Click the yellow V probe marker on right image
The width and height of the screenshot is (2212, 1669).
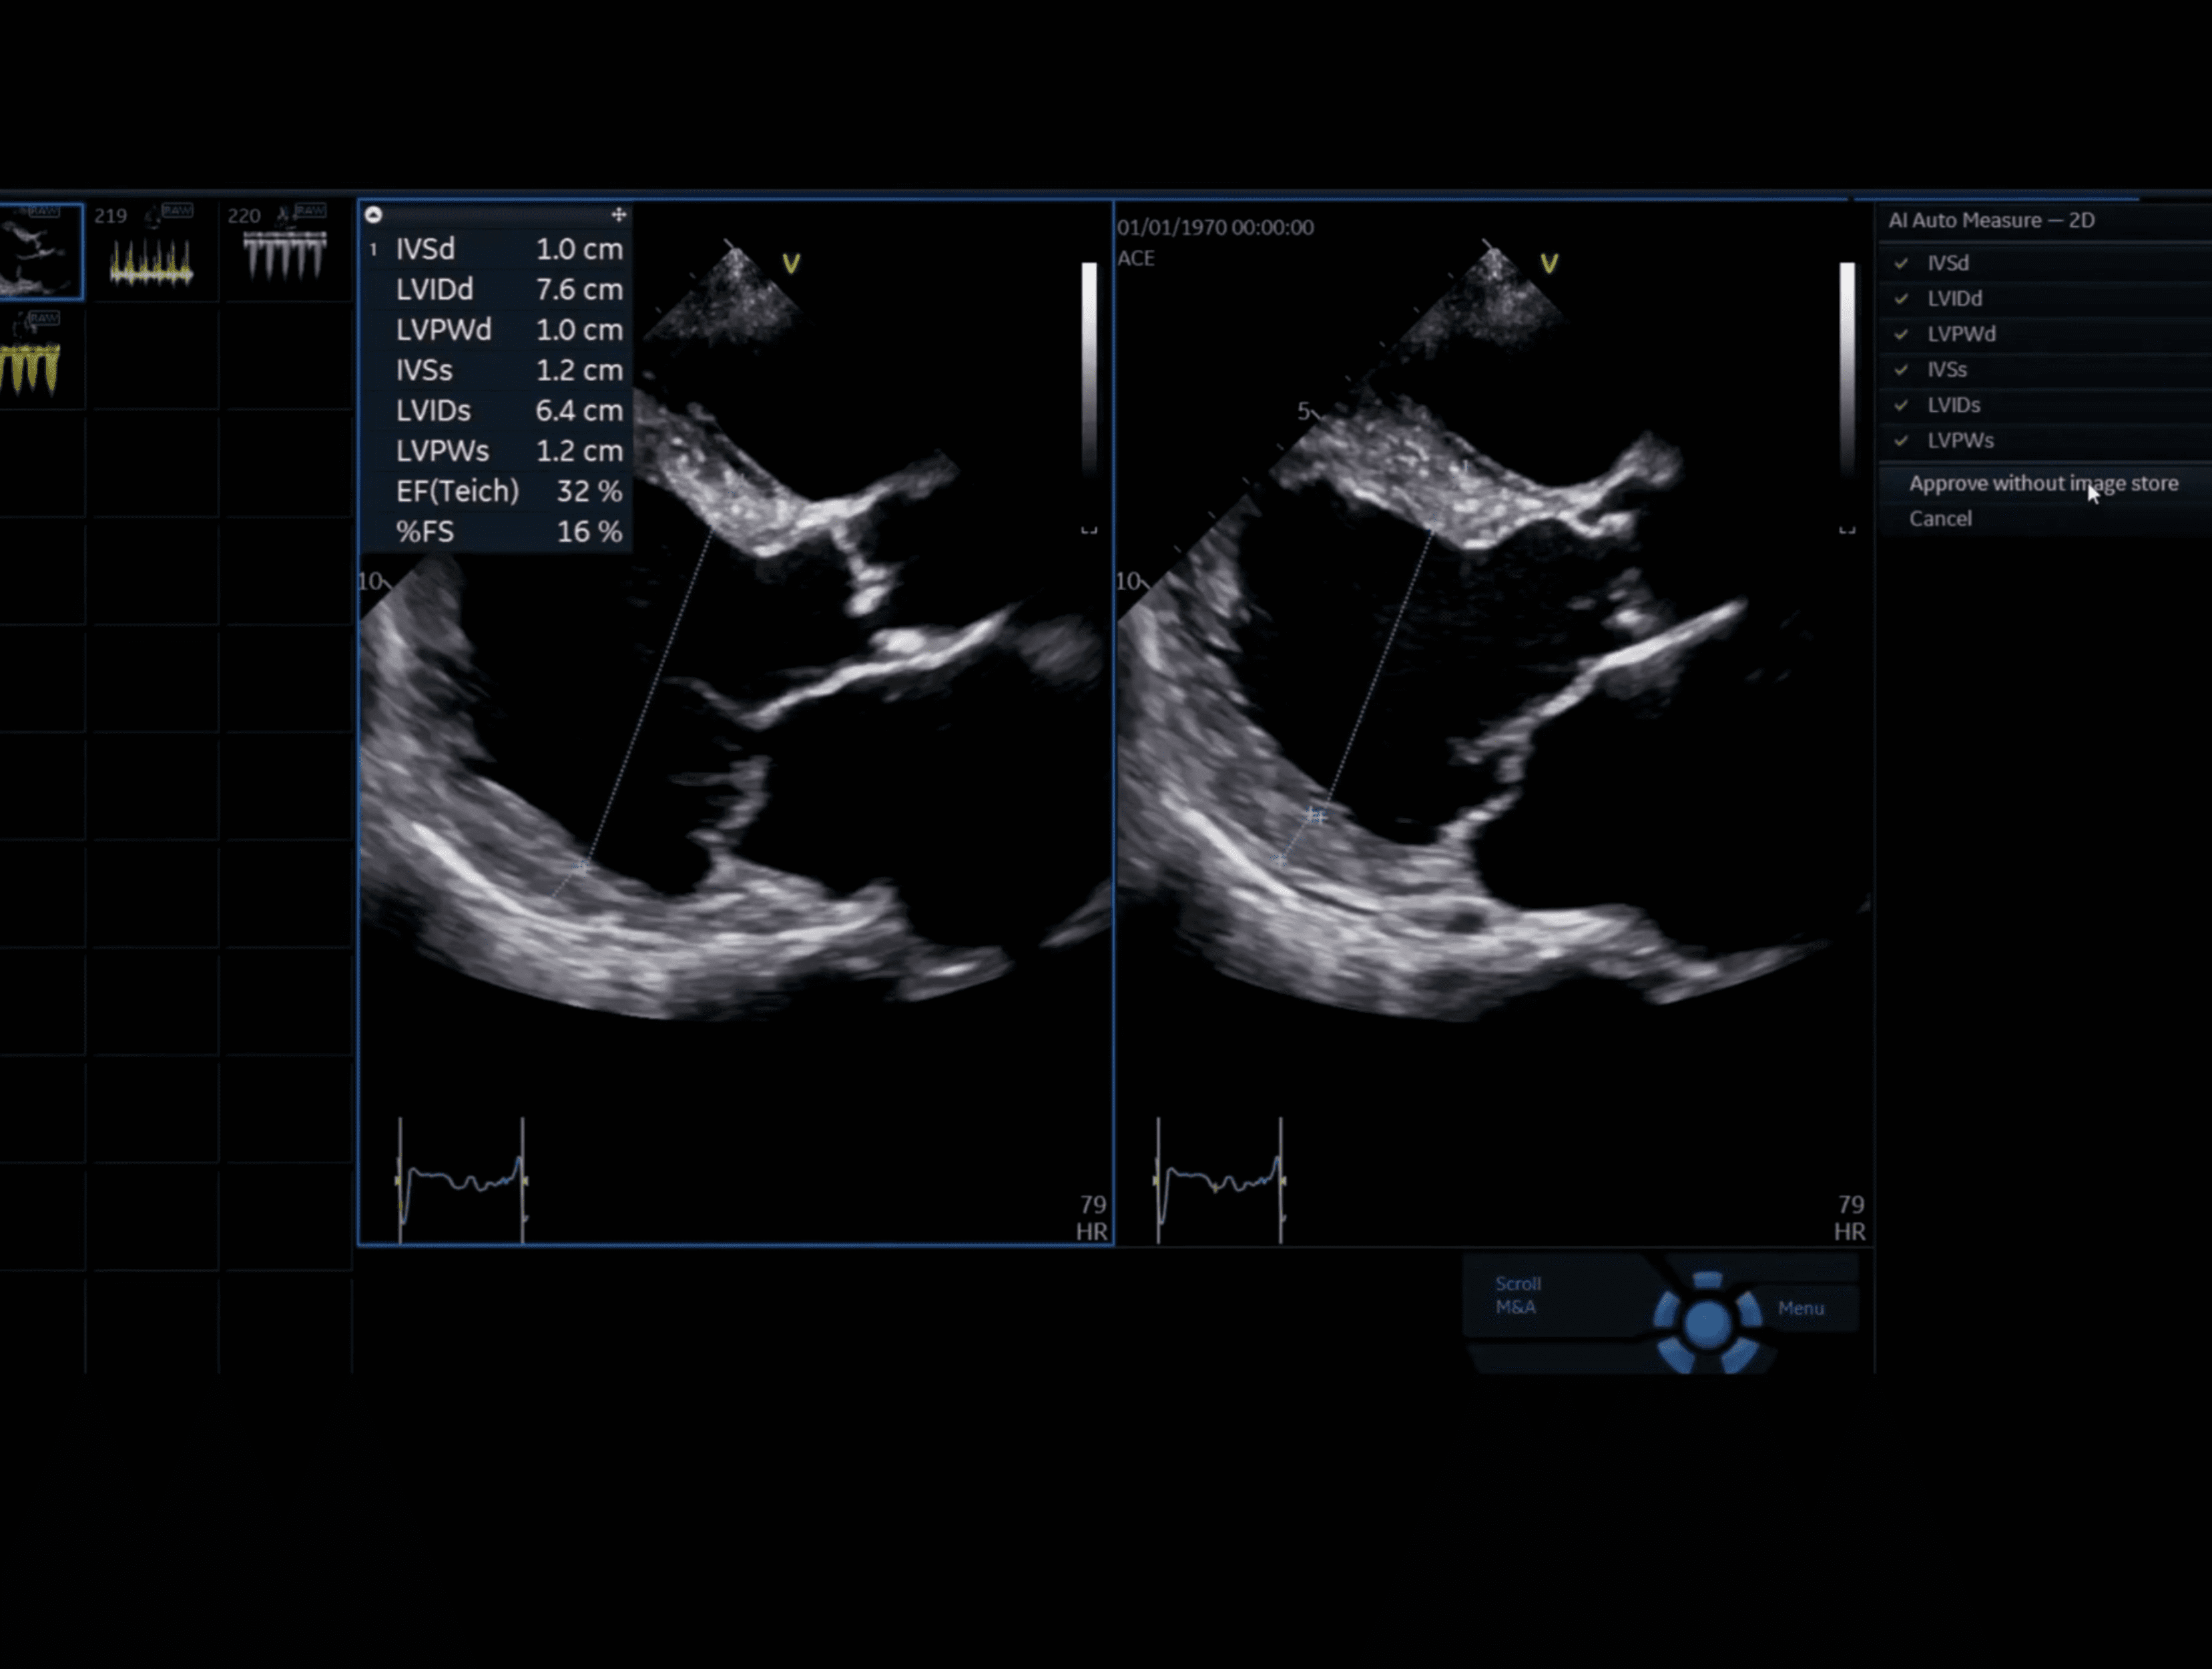tap(1549, 264)
